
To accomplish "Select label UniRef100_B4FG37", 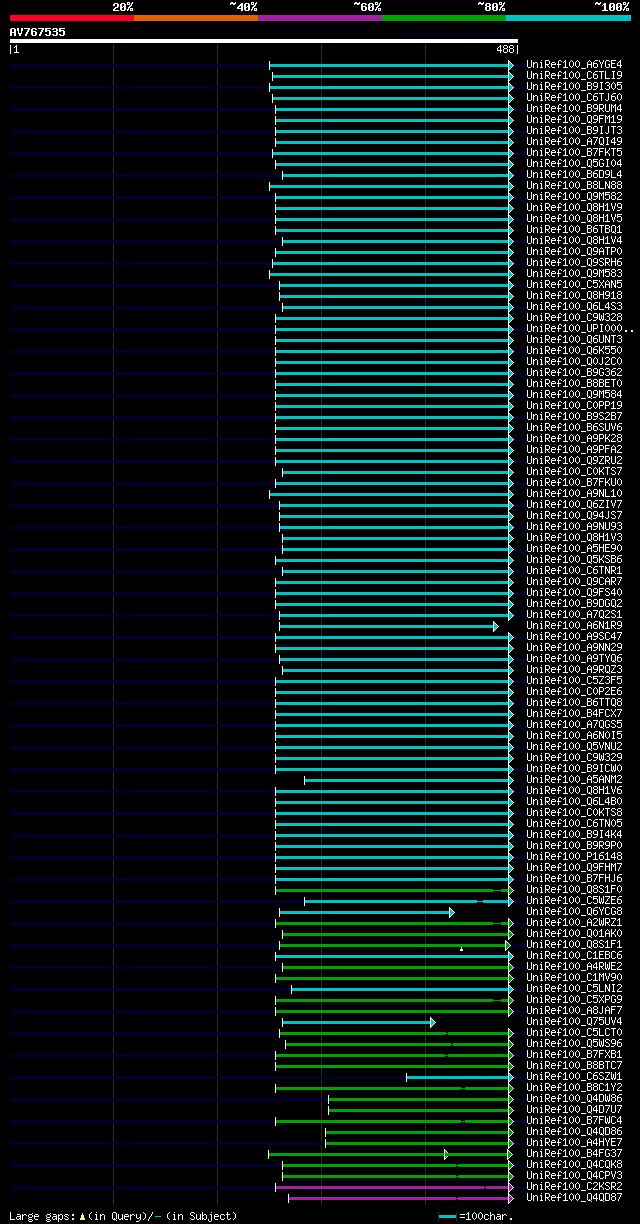I will pos(574,1153).
